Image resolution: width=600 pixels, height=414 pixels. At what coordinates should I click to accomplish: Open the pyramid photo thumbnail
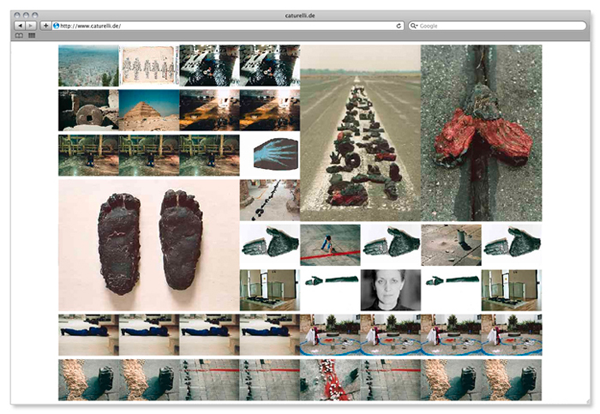pyautogui.click(x=149, y=110)
